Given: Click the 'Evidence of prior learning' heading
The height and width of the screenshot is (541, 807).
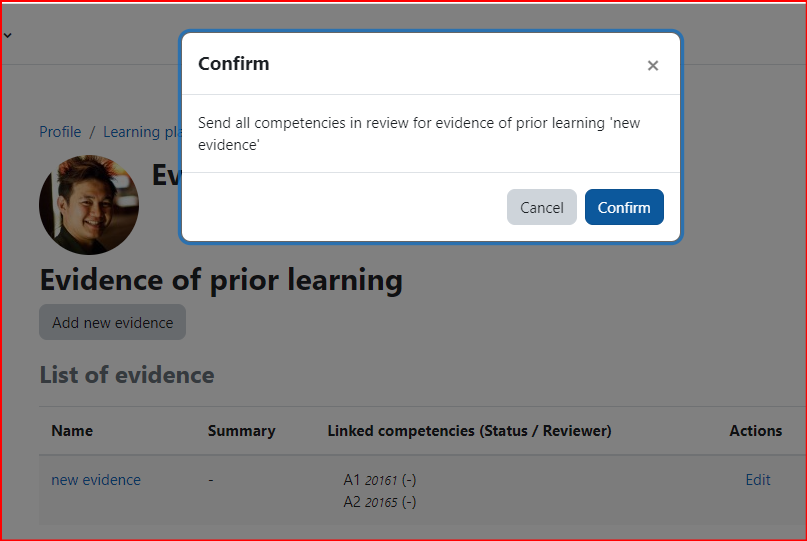Looking at the screenshot, I should point(221,281).
